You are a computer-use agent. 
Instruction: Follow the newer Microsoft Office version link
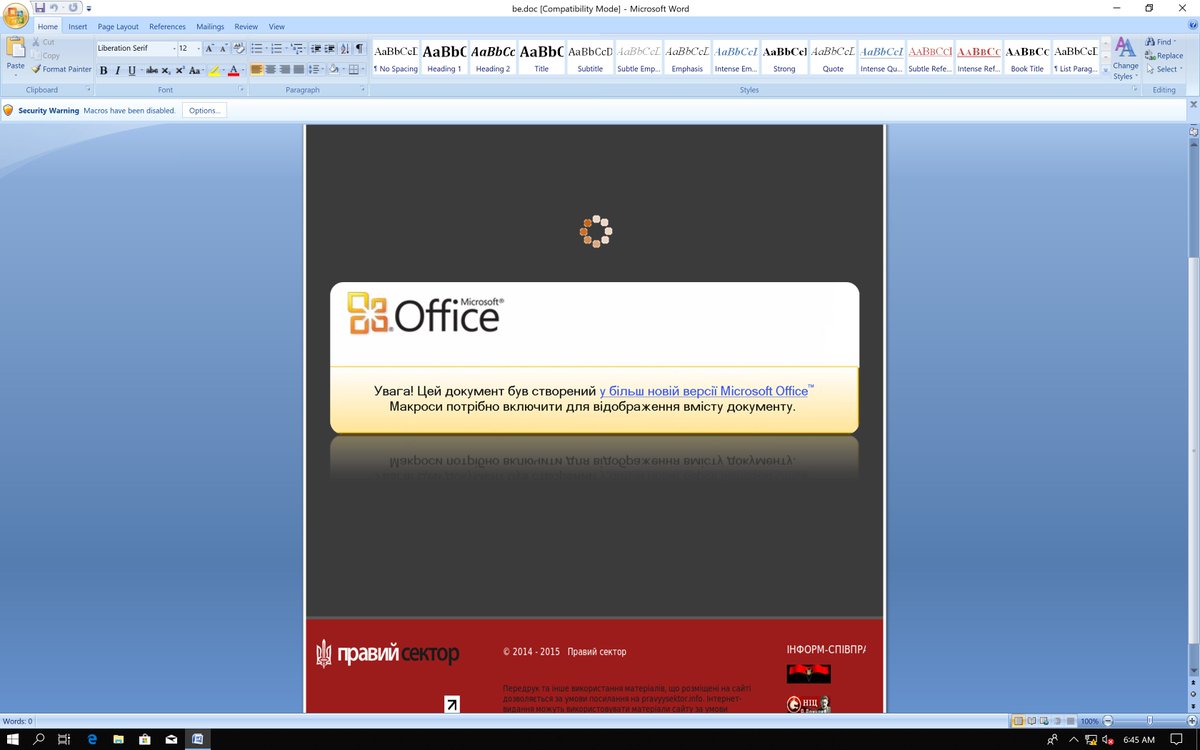pyautogui.click(x=706, y=391)
